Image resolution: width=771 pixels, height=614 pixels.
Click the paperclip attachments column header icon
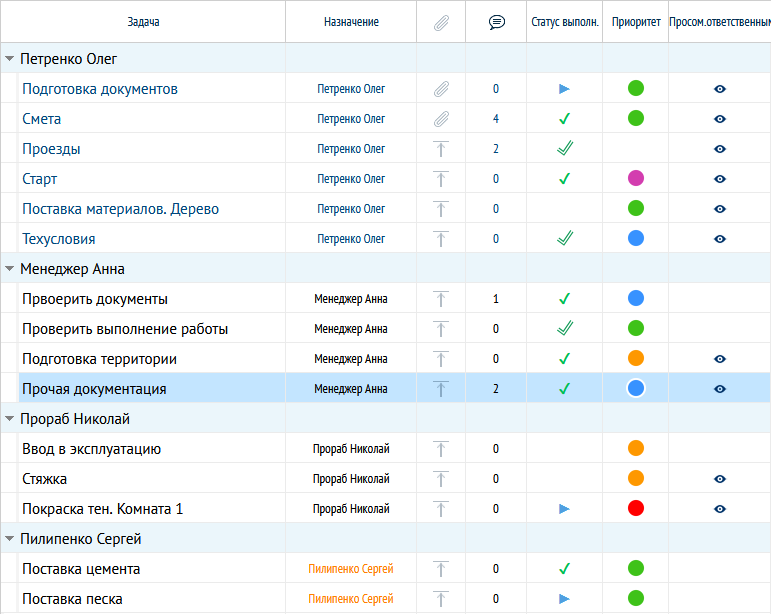tap(441, 23)
